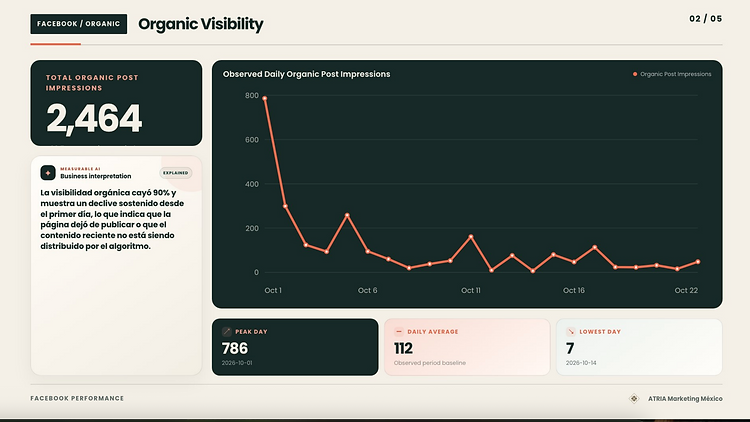This screenshot has width=750, height=422.
Task: Click the 7 lowest day value
Action: point(570,348)
